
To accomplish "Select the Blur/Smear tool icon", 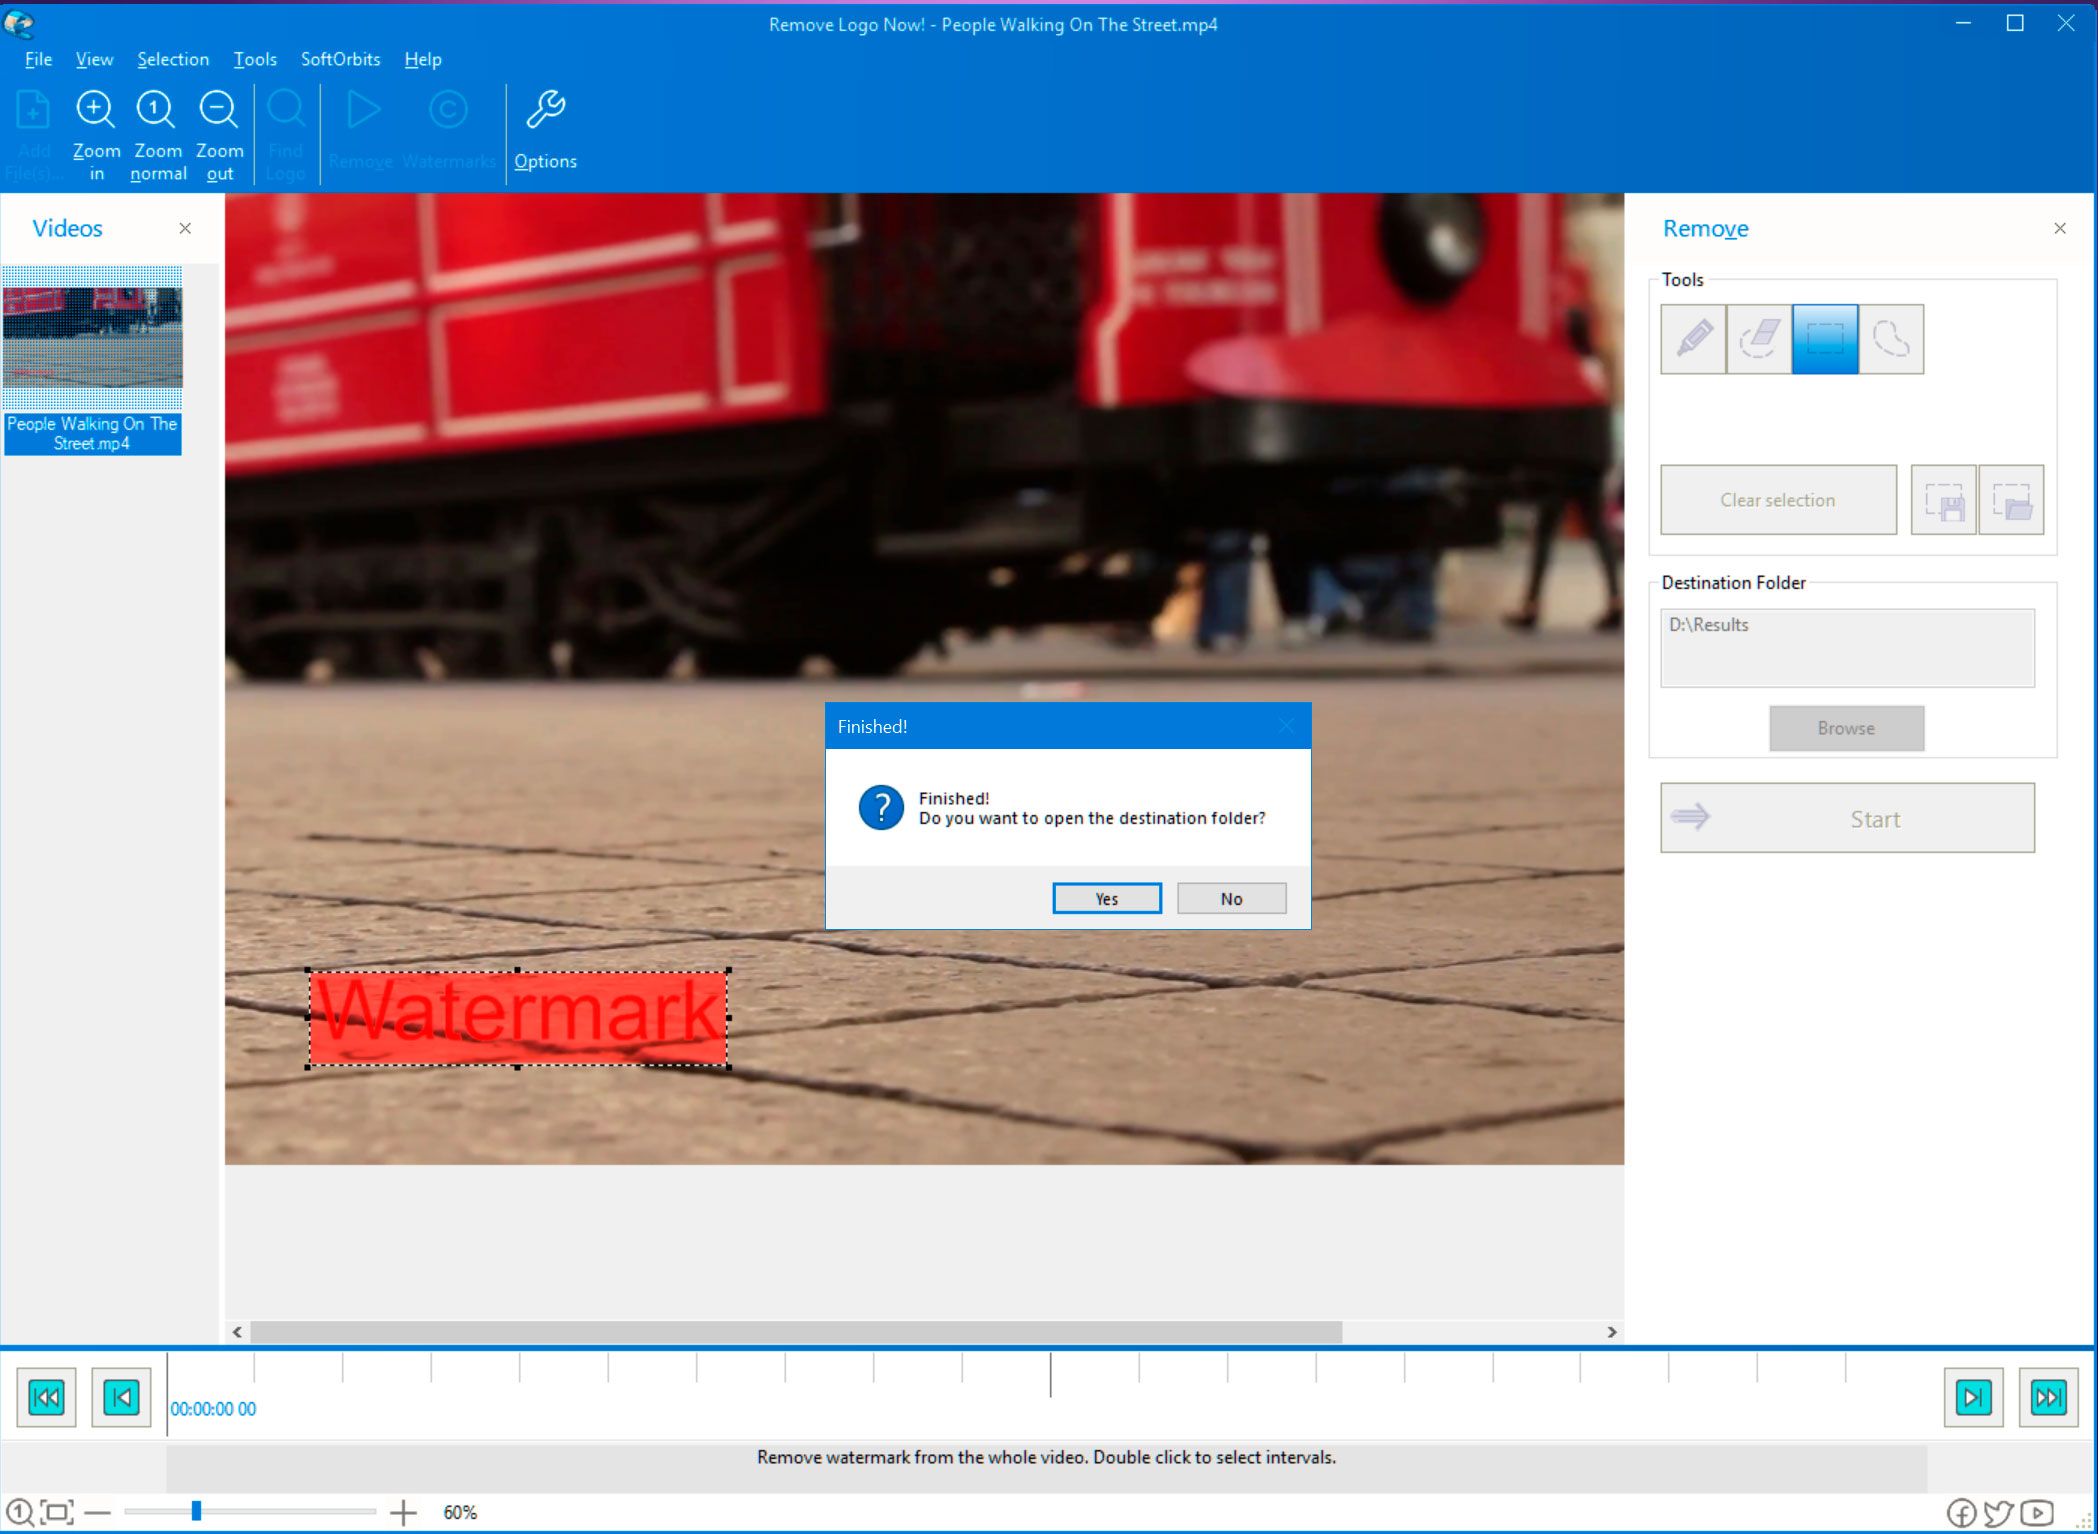I will pyautogui.click(x=1759, y=339).
